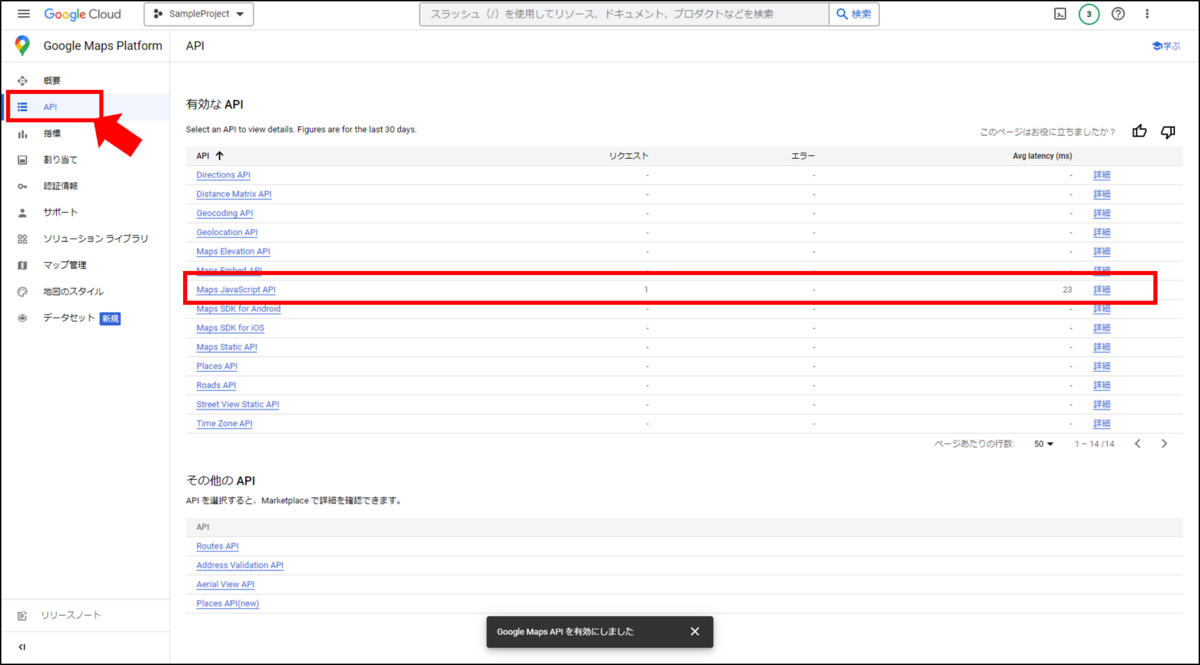Open the Street View Static API link

point(238,404)
